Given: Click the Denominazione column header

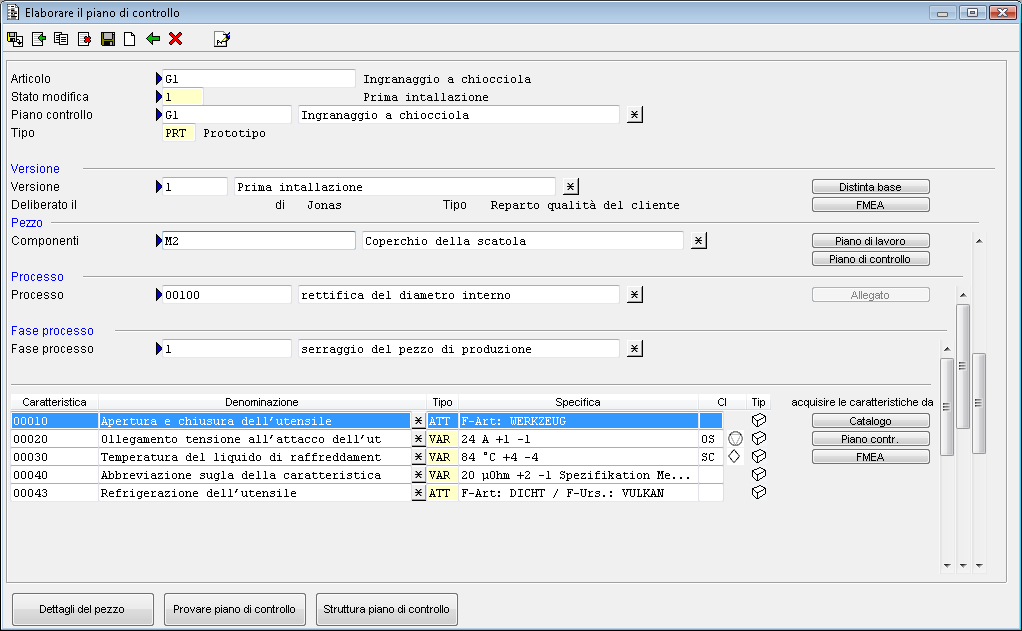Looking at the screenshot, I should tap(261, 402).
